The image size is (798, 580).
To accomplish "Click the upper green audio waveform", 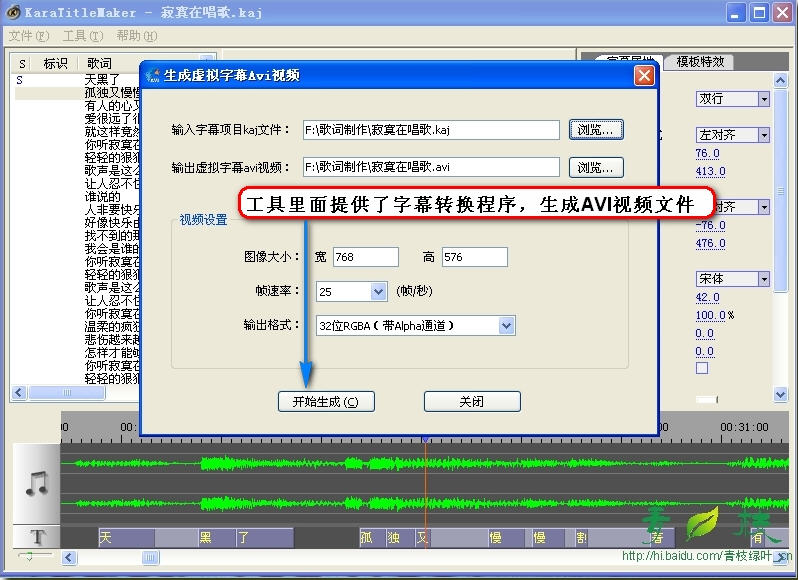I will pos(424,463).
